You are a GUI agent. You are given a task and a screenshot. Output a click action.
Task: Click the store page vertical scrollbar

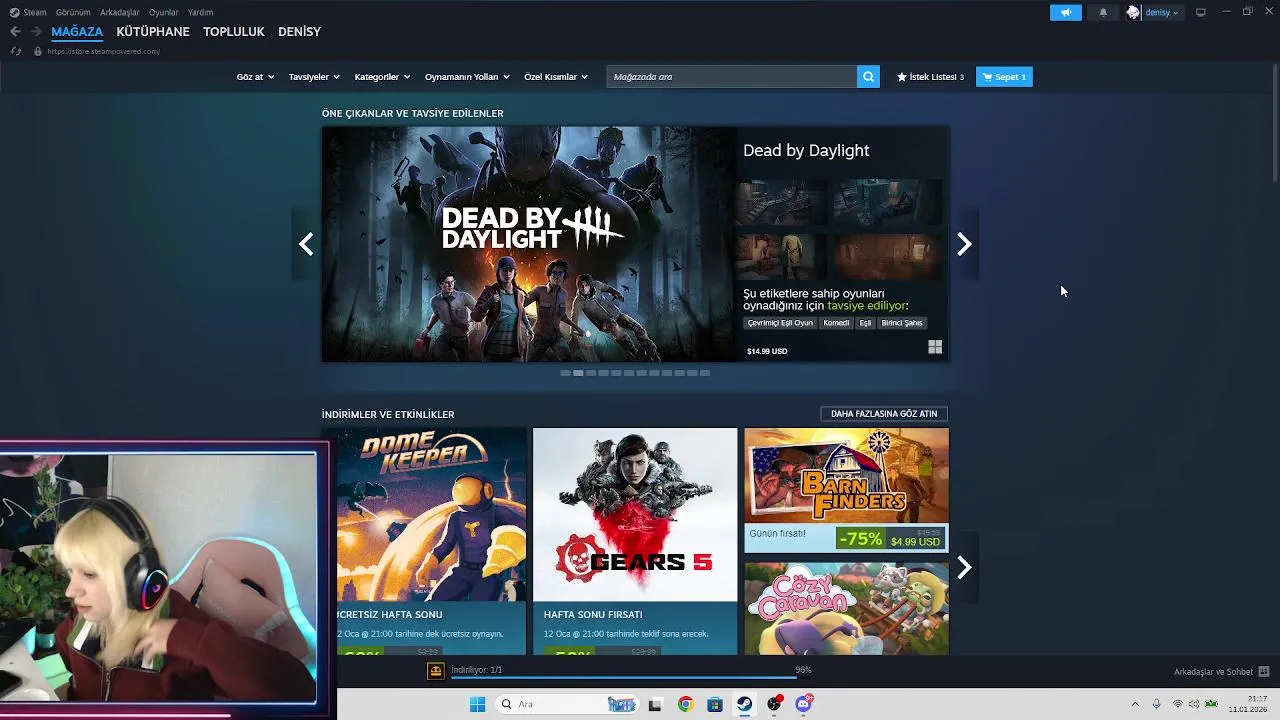point(1274,120)
